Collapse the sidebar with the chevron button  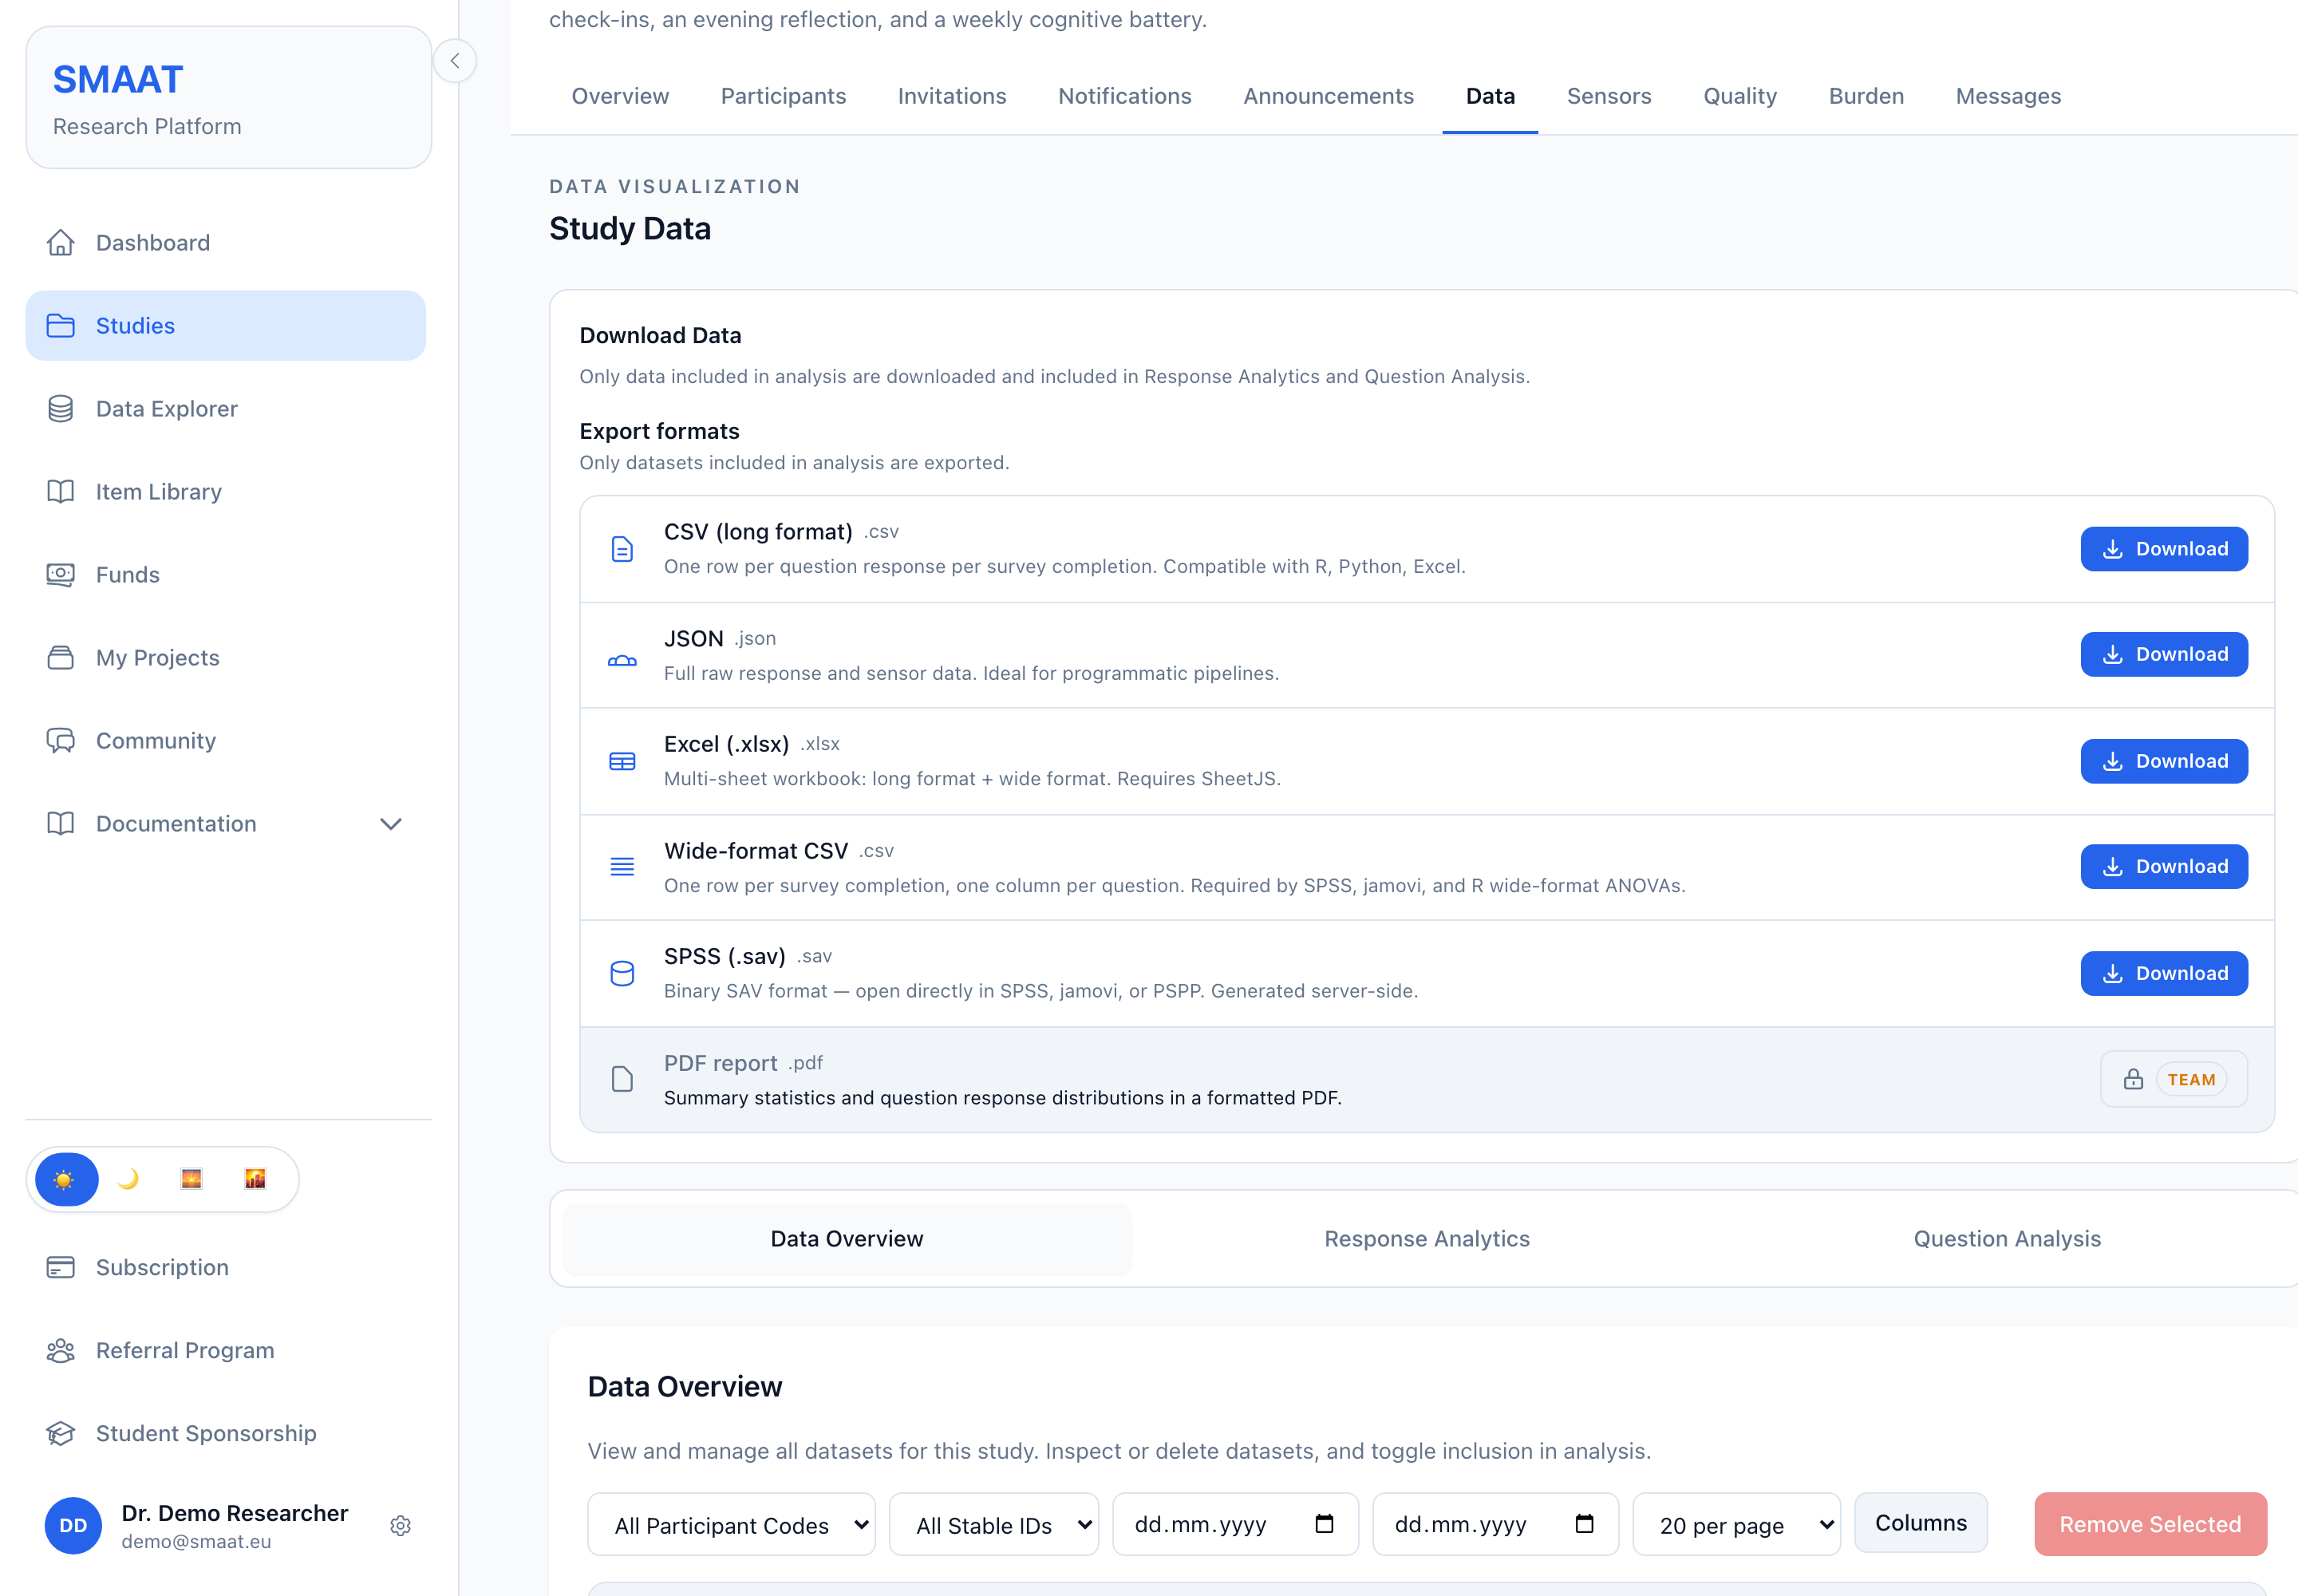[455, 61]
